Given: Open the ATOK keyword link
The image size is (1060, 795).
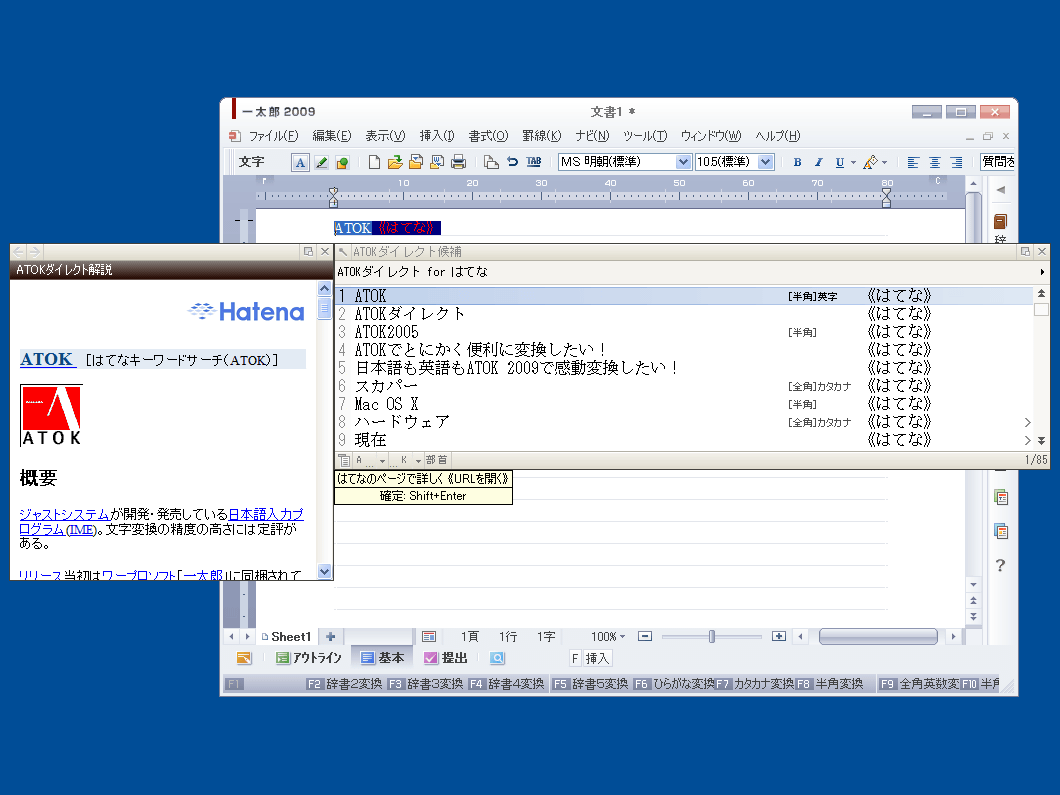Looking at the screenshot, I should click(47, 359).
